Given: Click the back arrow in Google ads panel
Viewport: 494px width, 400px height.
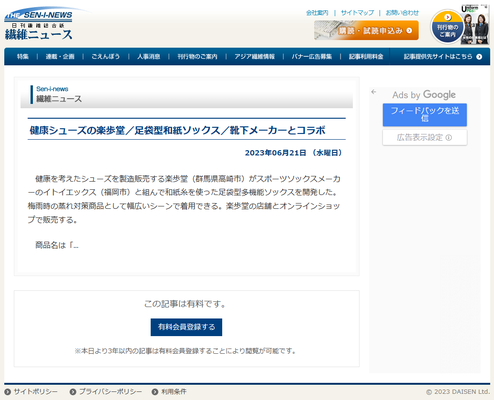Looking at the screenshot, I should point(374,92).
